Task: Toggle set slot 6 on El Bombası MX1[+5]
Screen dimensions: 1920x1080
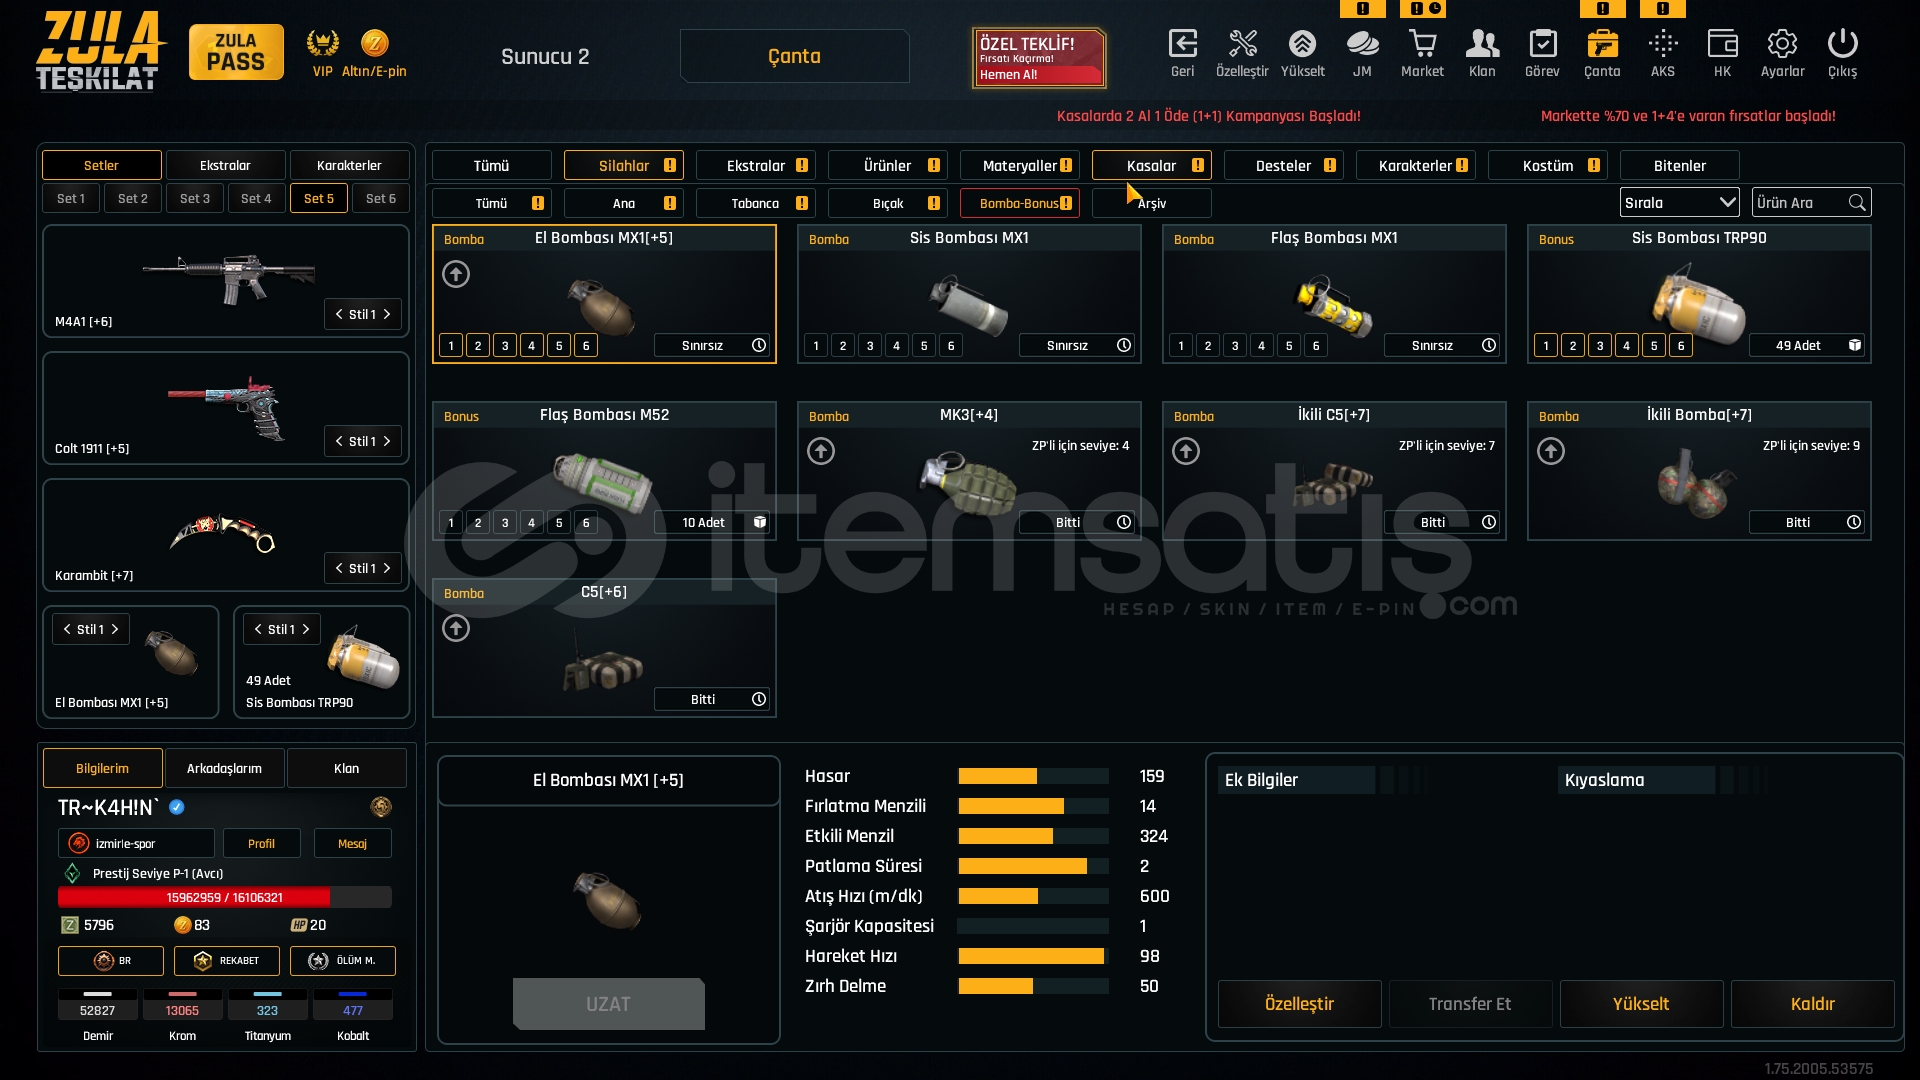Action: pos(586,345)
